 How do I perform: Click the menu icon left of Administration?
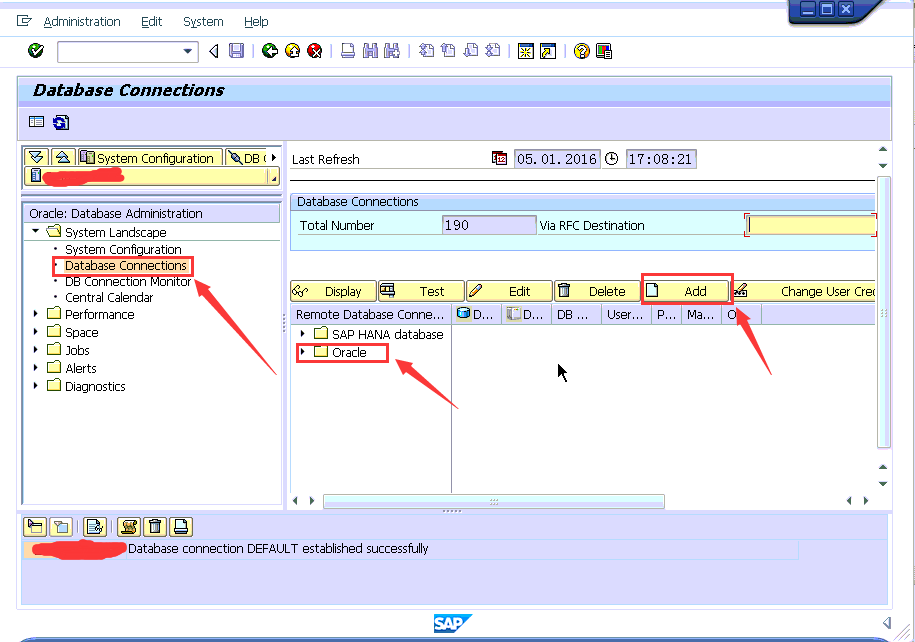24,21
